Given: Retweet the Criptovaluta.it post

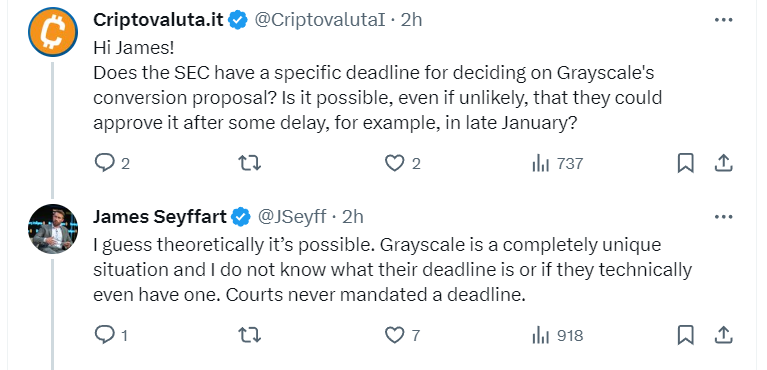Looking at the screenshot, I should pos(249,163).
